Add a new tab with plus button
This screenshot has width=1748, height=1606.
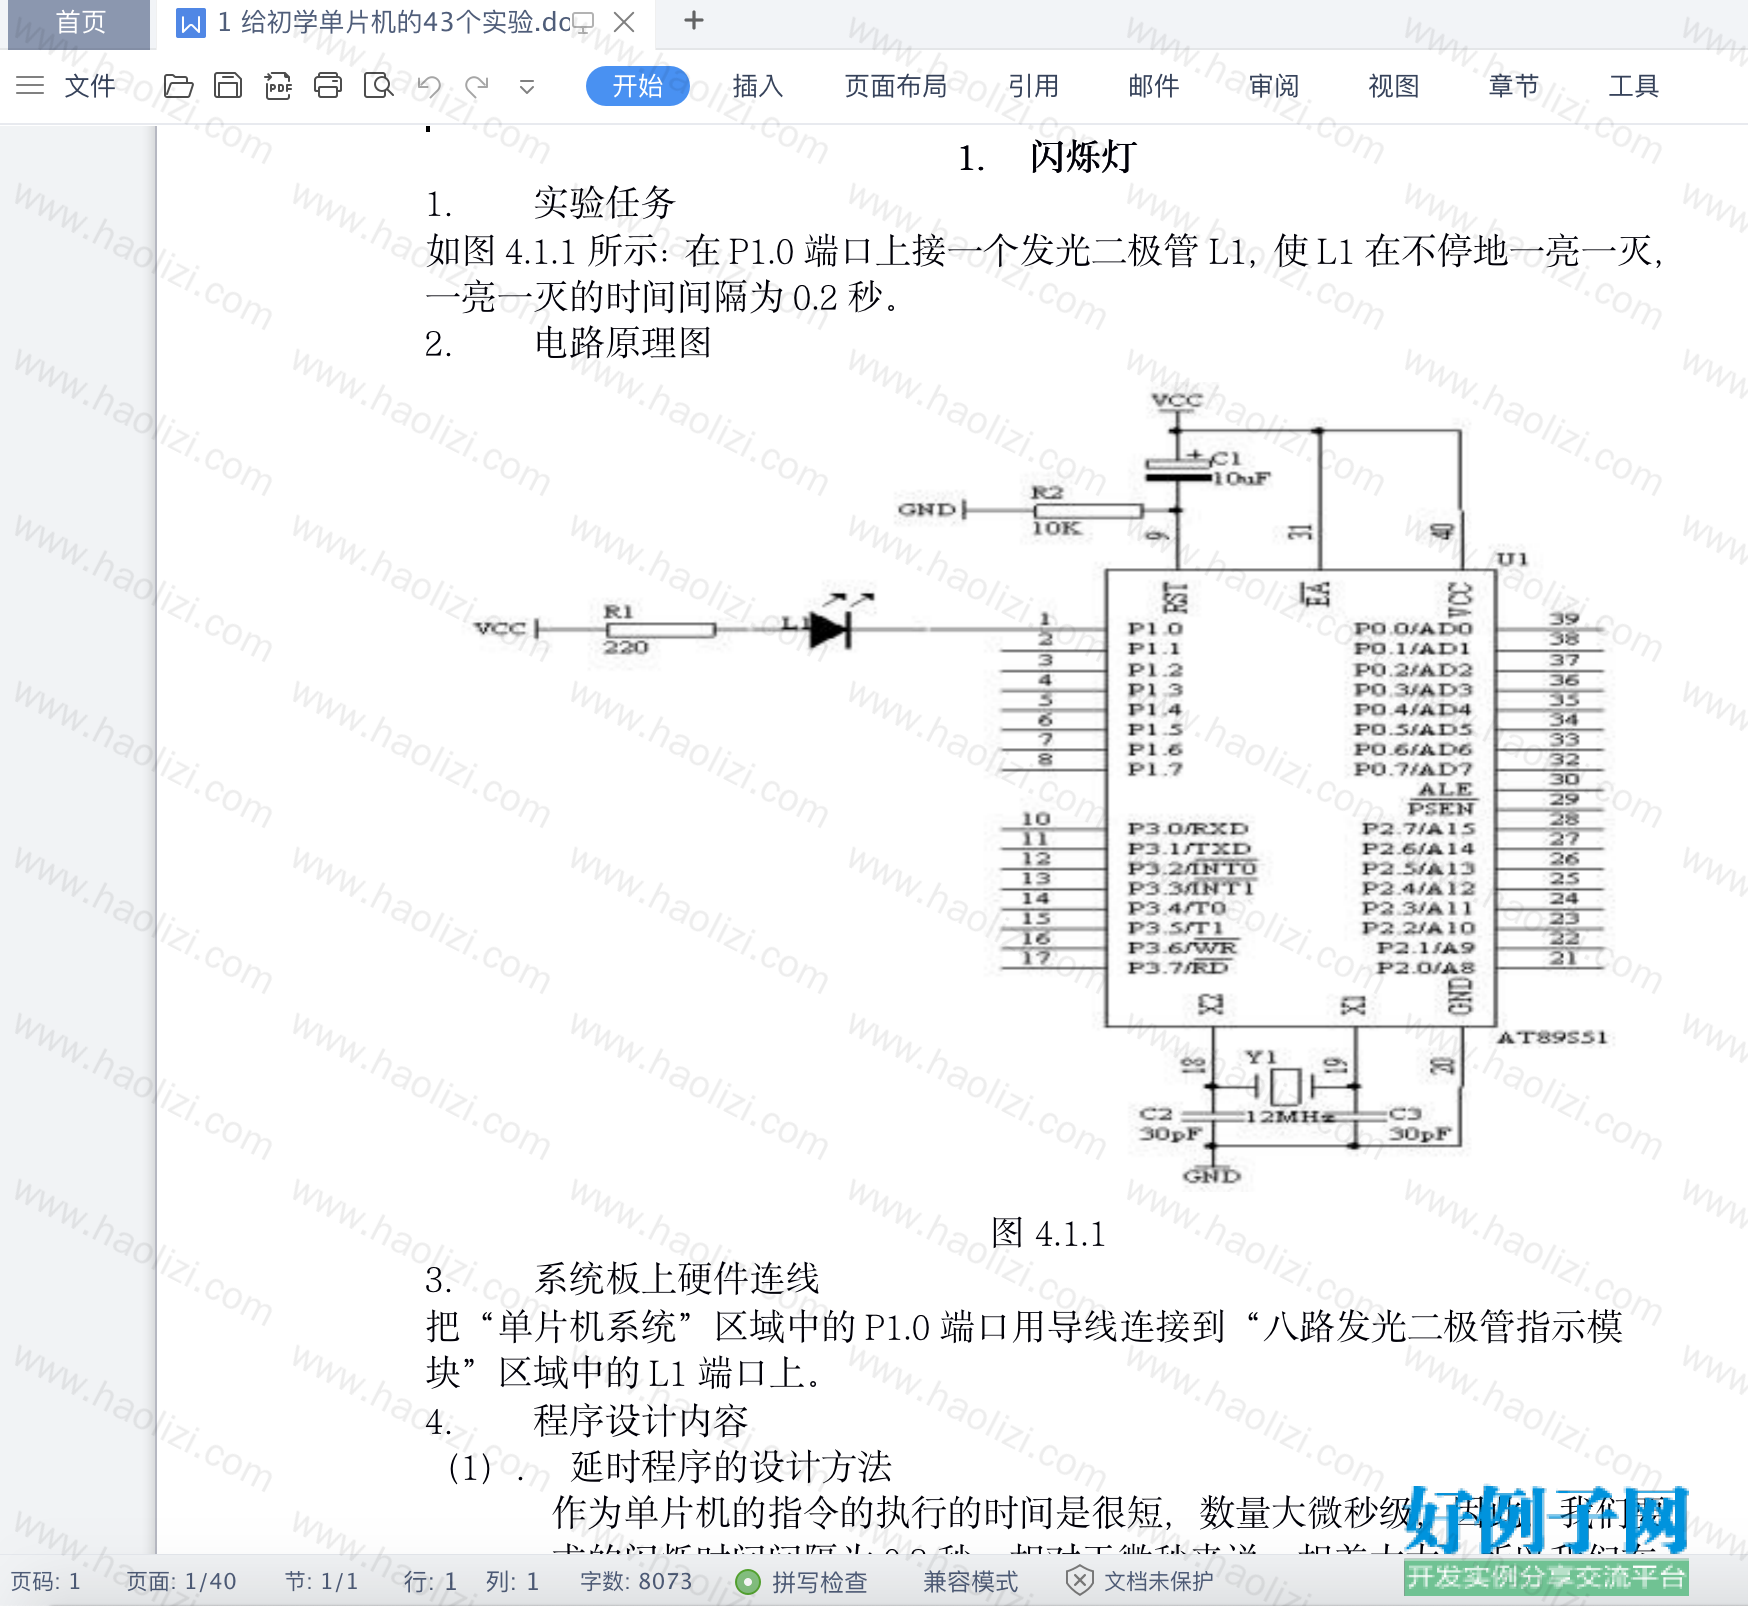point(694,21)
